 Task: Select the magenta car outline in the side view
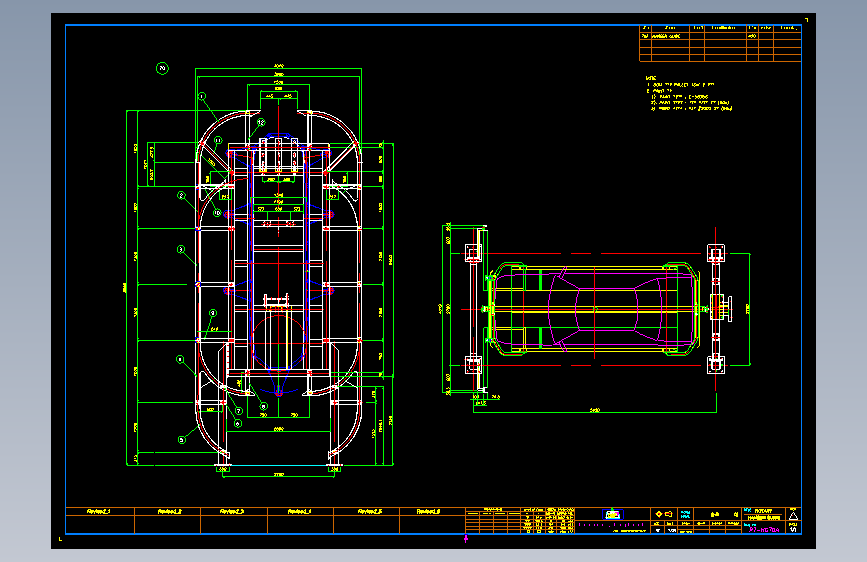tap(594, 309)
